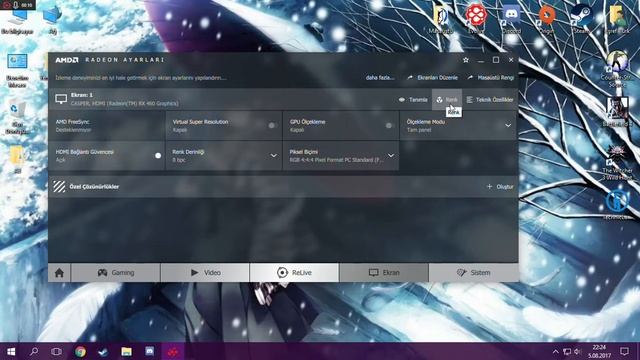
Task: Go to the Radeon home screen icon
Action: pyautogui.click(x=59, y=273)
